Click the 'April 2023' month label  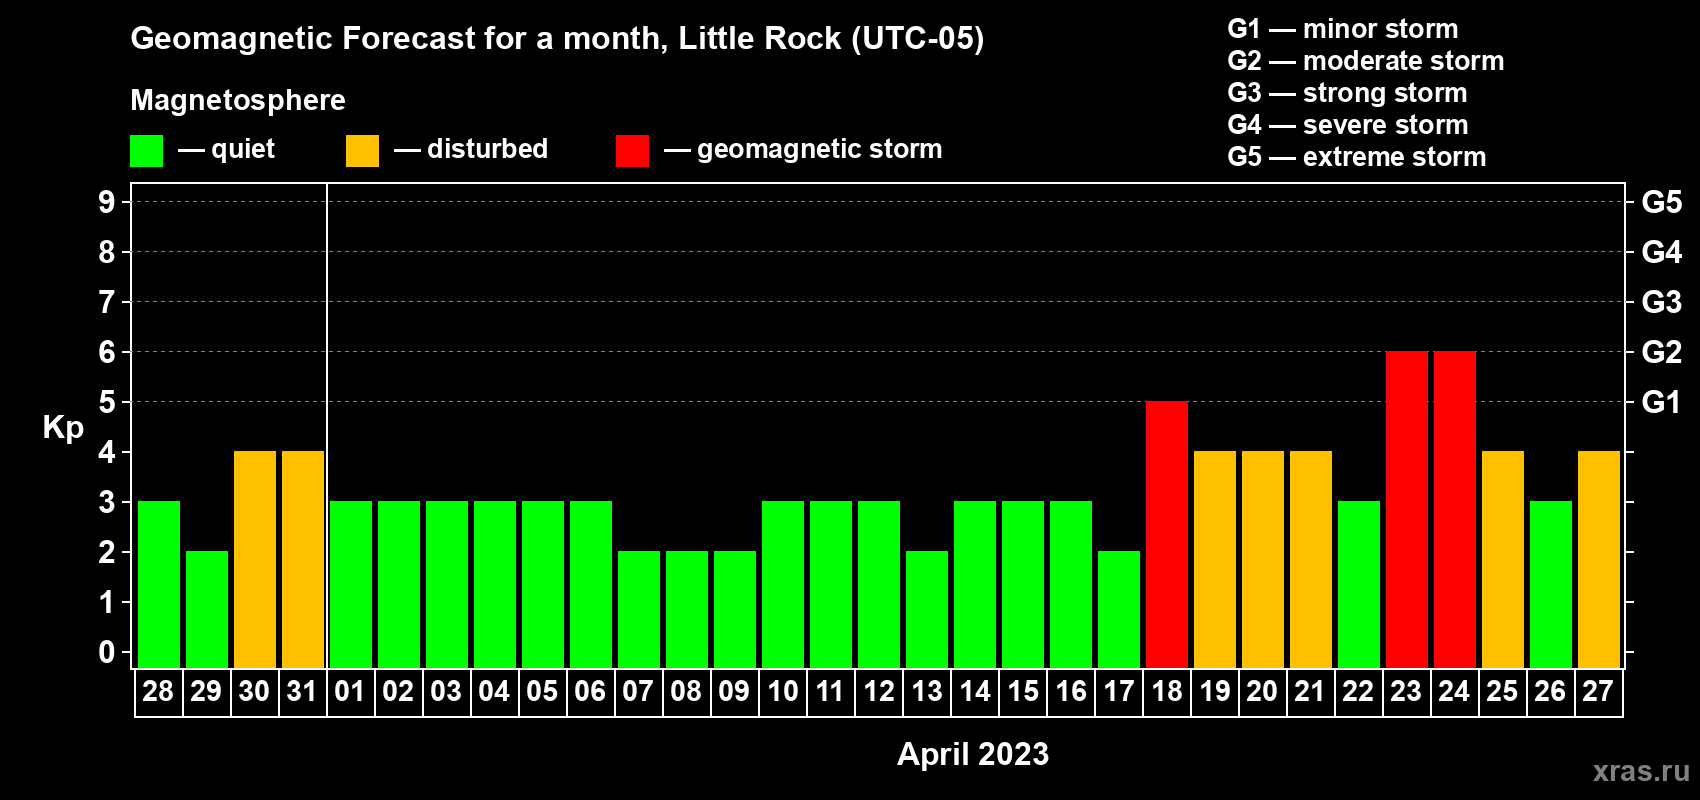tap(973, 754)
